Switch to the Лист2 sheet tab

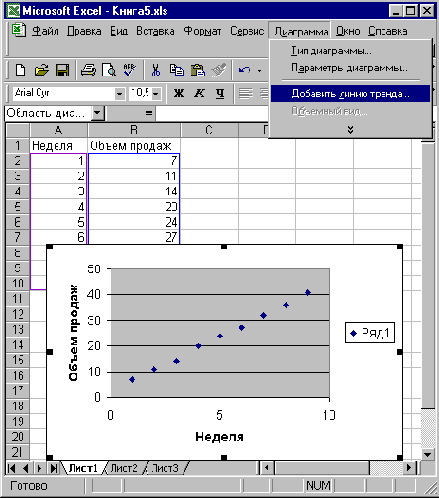tap(124, 468)
